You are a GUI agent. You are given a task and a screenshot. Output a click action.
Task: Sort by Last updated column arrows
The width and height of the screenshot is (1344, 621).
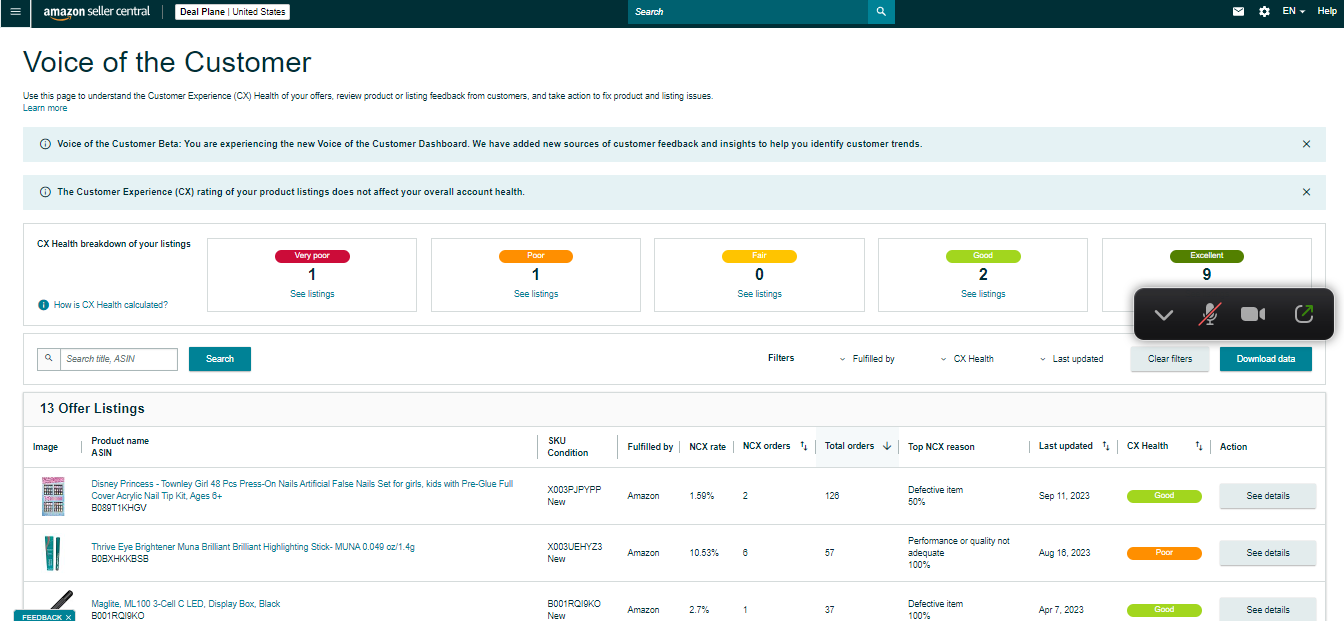click(x=1106, y=447)
